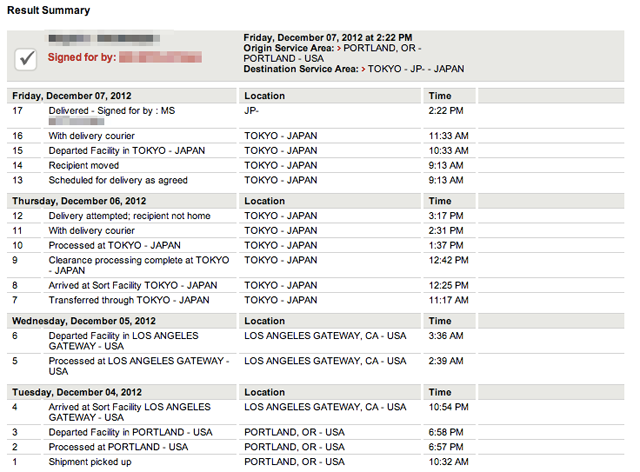Viewport: 640px width, 472px height.
Task: Click the Location column header under Friday
Action: (x=264, y=96)
